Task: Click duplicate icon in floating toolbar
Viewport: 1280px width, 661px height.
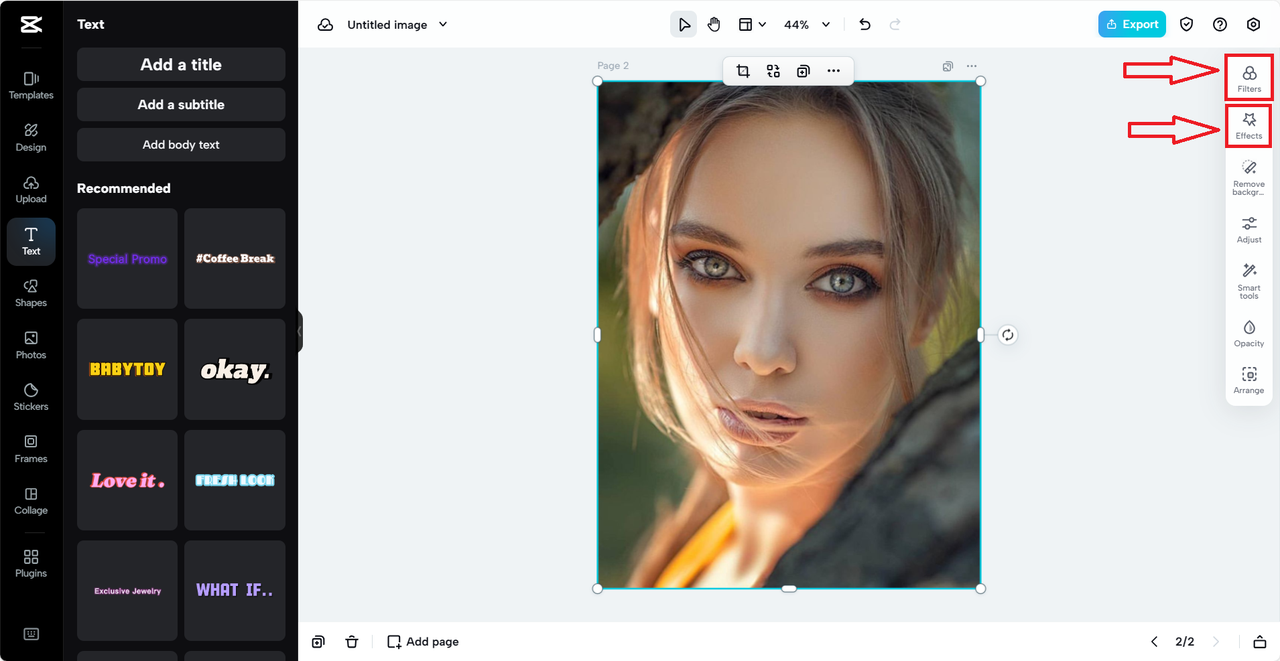Action: (x=803, y=71)
